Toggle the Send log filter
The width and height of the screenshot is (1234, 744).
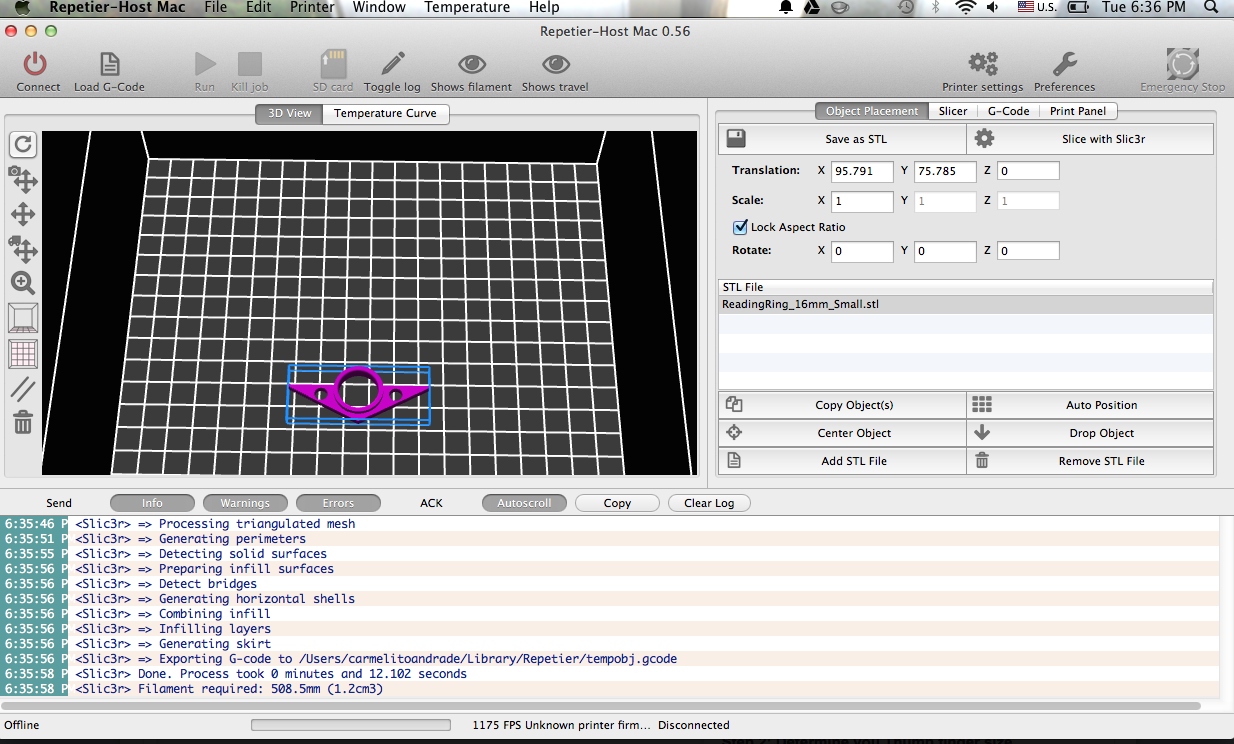pos(59,503)
